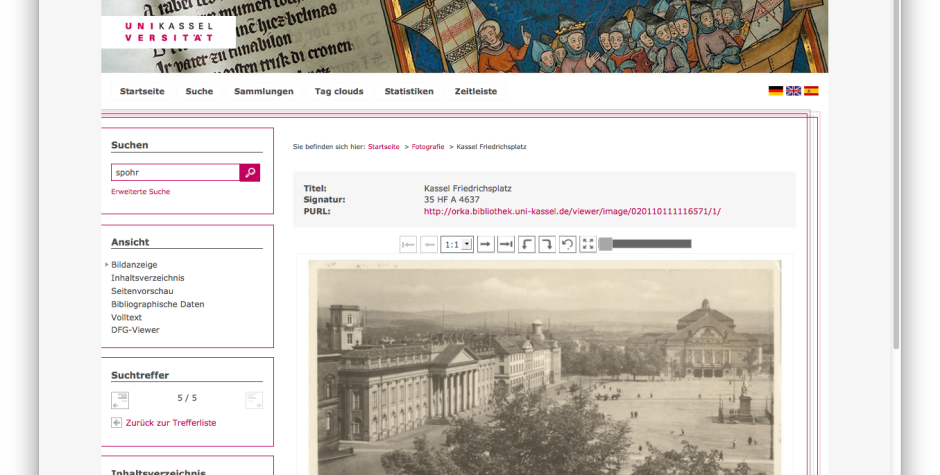The width and height of the screenshot is (940, 475).
Task: Go to next search hit icon
Action: [x=254, y=400]
